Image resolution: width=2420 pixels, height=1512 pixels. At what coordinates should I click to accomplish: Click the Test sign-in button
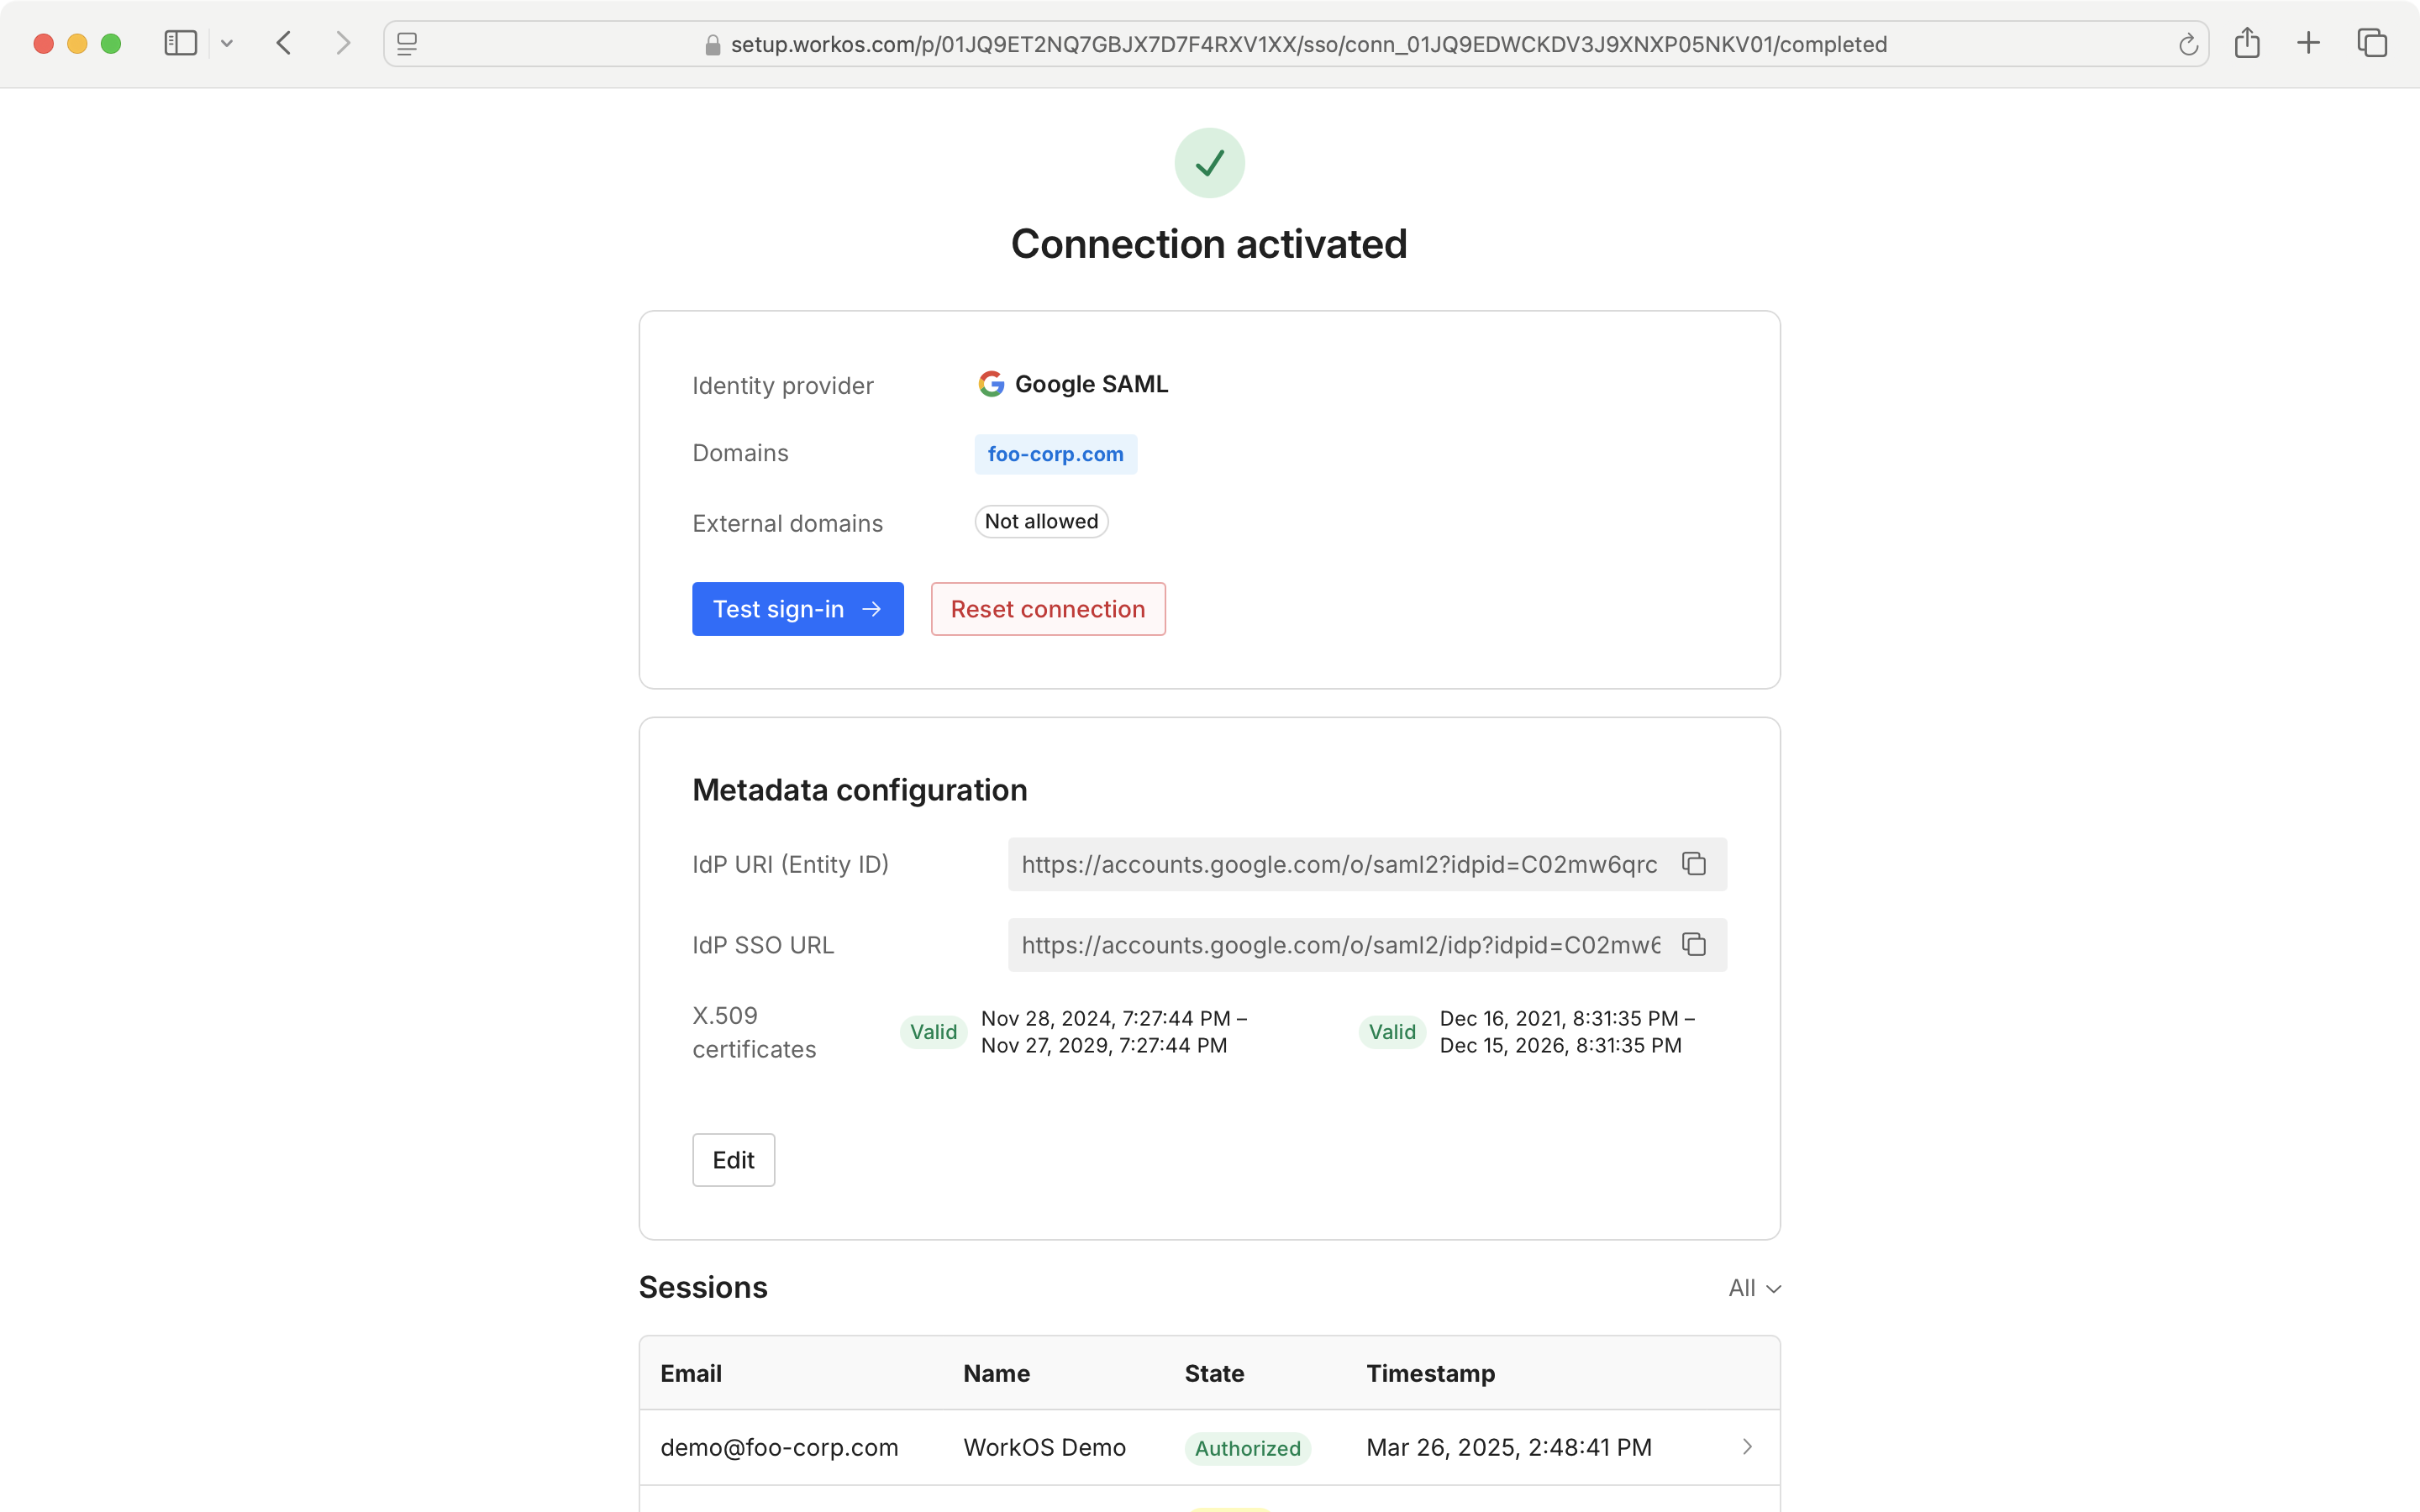[797, 609]
